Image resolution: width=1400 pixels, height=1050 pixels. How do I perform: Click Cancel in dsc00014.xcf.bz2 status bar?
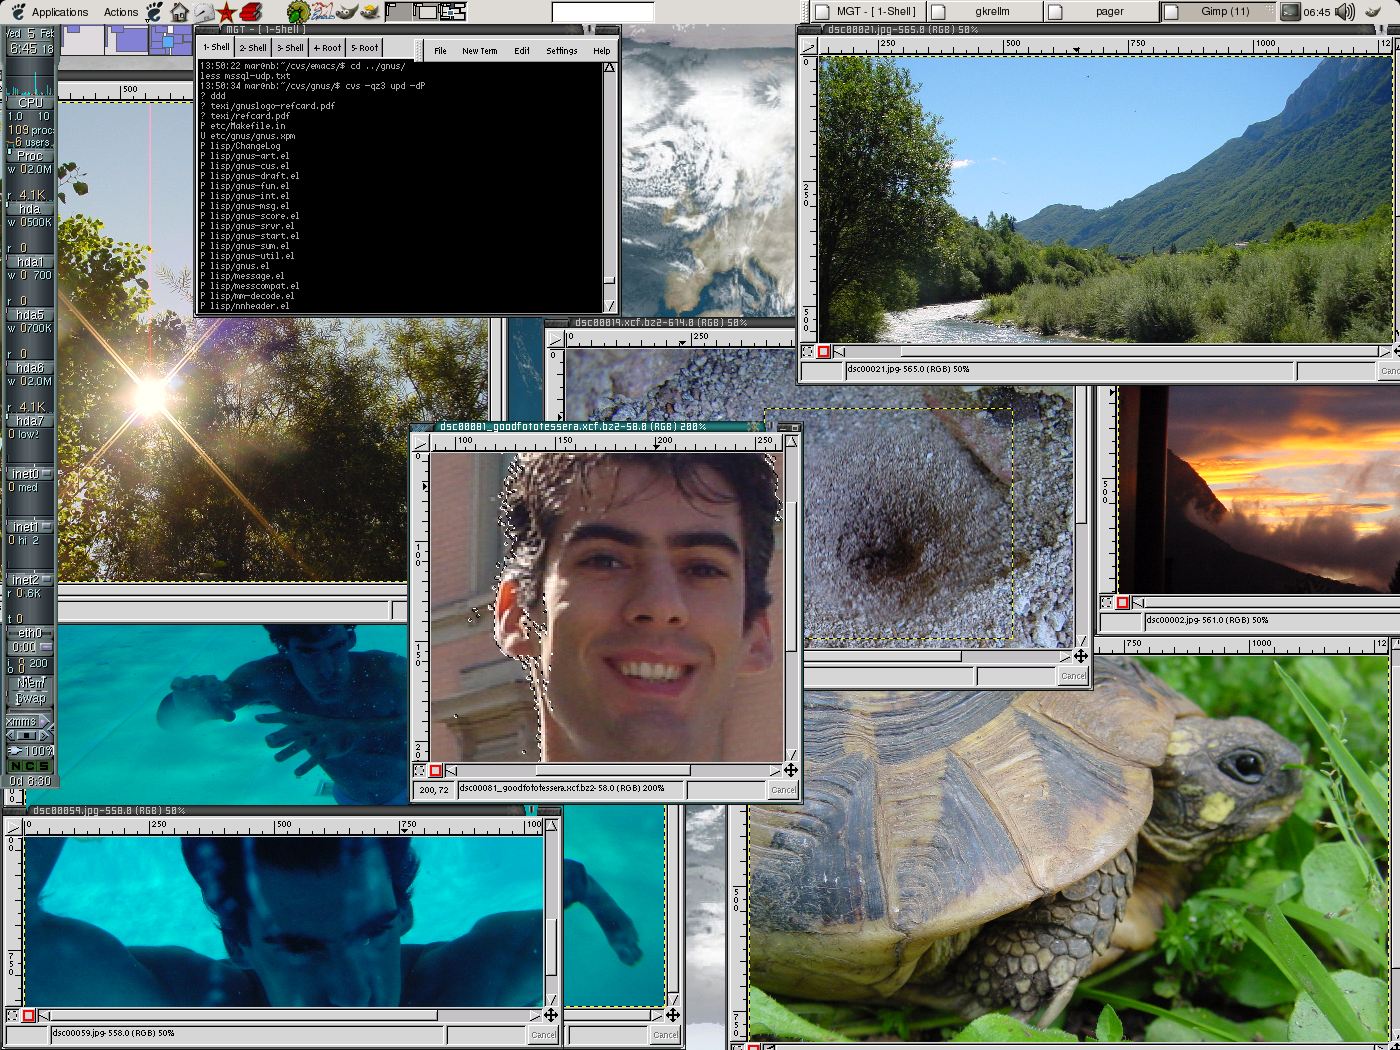(1073, 676)
